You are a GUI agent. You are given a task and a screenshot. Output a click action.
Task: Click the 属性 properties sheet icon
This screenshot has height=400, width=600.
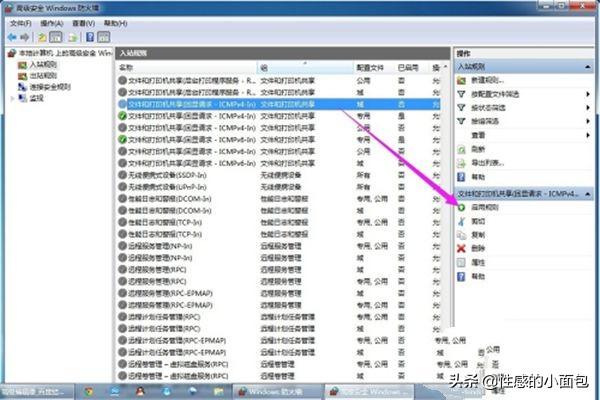[461, 263]
